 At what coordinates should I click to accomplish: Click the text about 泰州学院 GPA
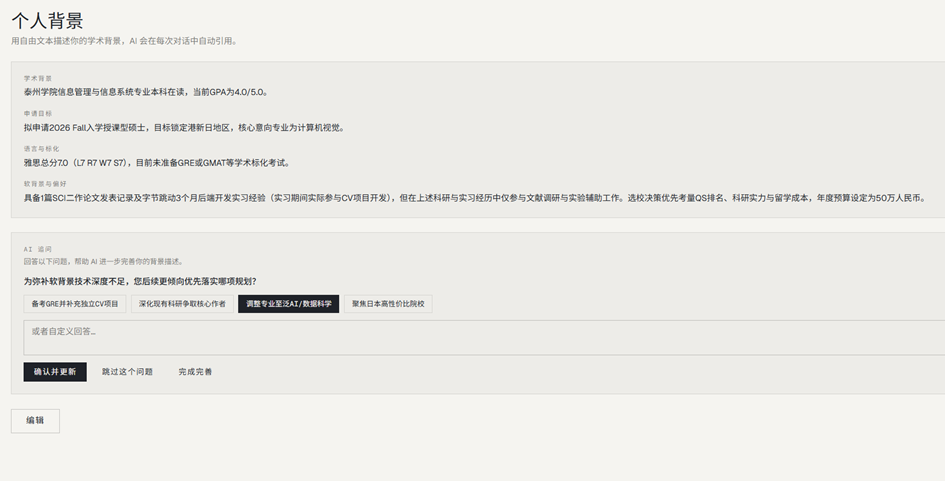pos(146,92)
